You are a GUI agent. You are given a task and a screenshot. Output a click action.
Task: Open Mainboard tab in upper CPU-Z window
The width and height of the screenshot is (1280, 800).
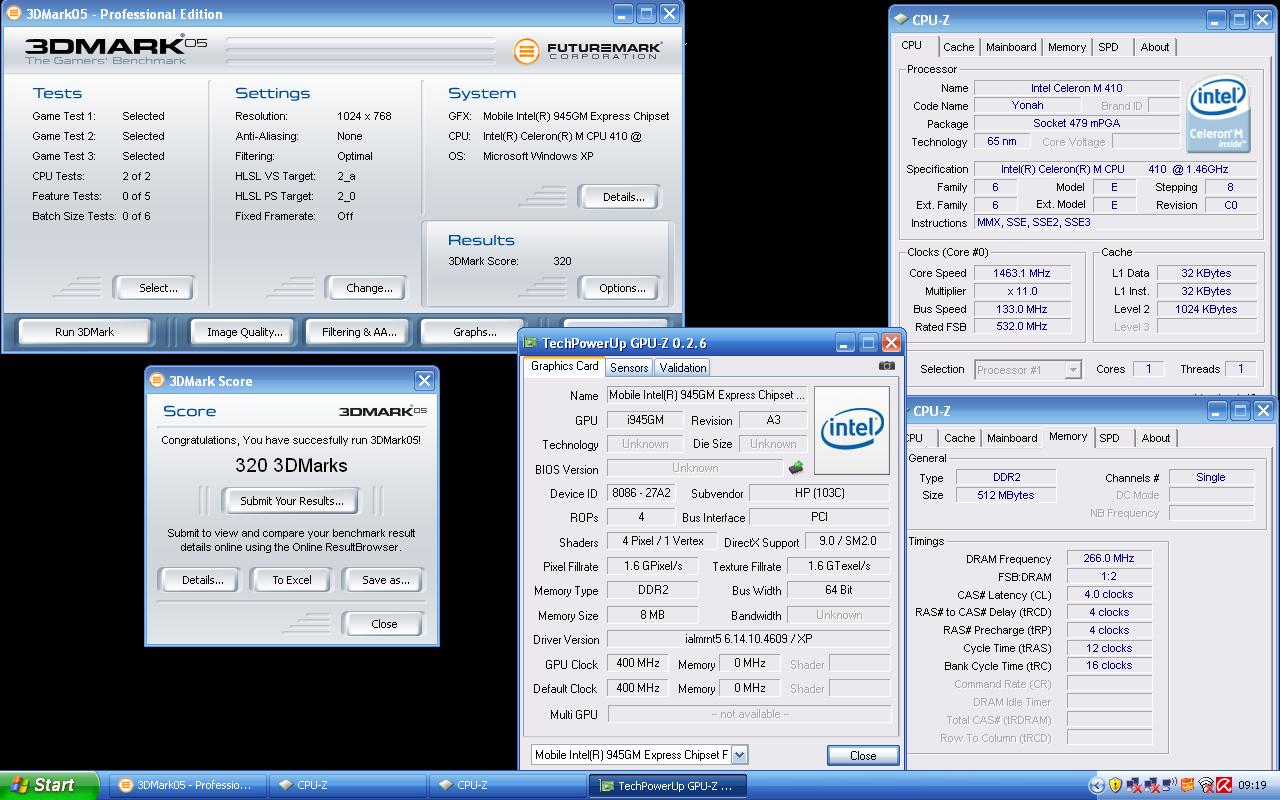click(1011, 47)
